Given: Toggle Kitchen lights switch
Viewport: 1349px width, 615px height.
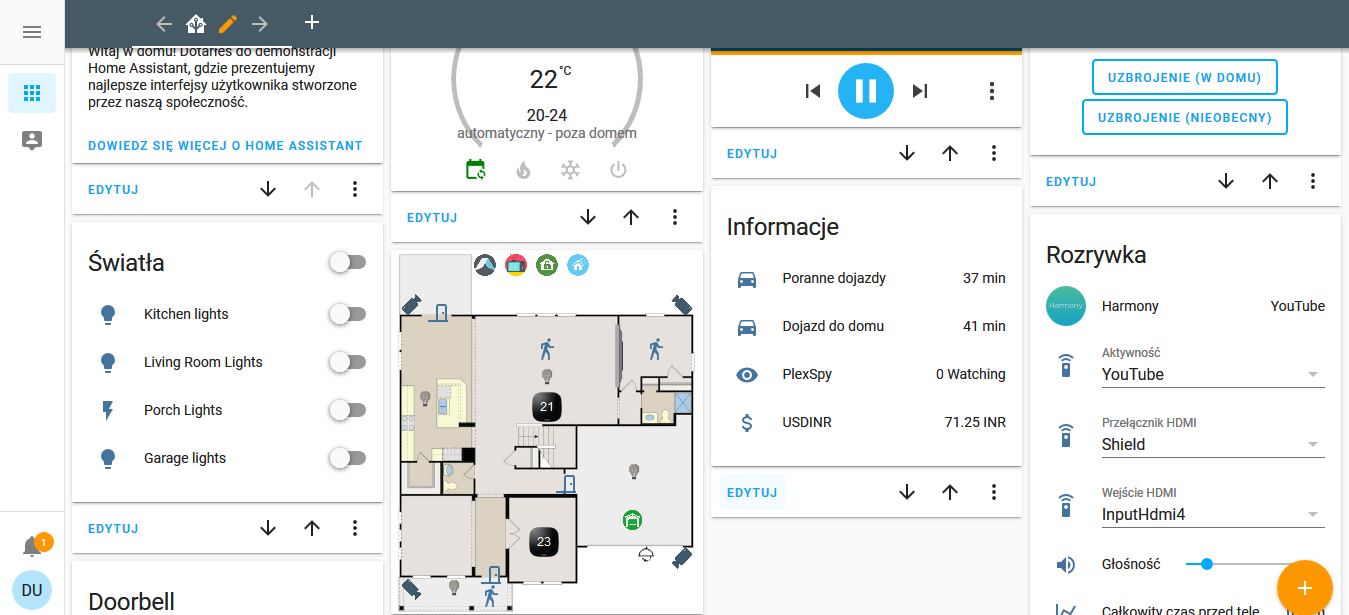Looking at the screenshot, I should click(x=347, y=314).
